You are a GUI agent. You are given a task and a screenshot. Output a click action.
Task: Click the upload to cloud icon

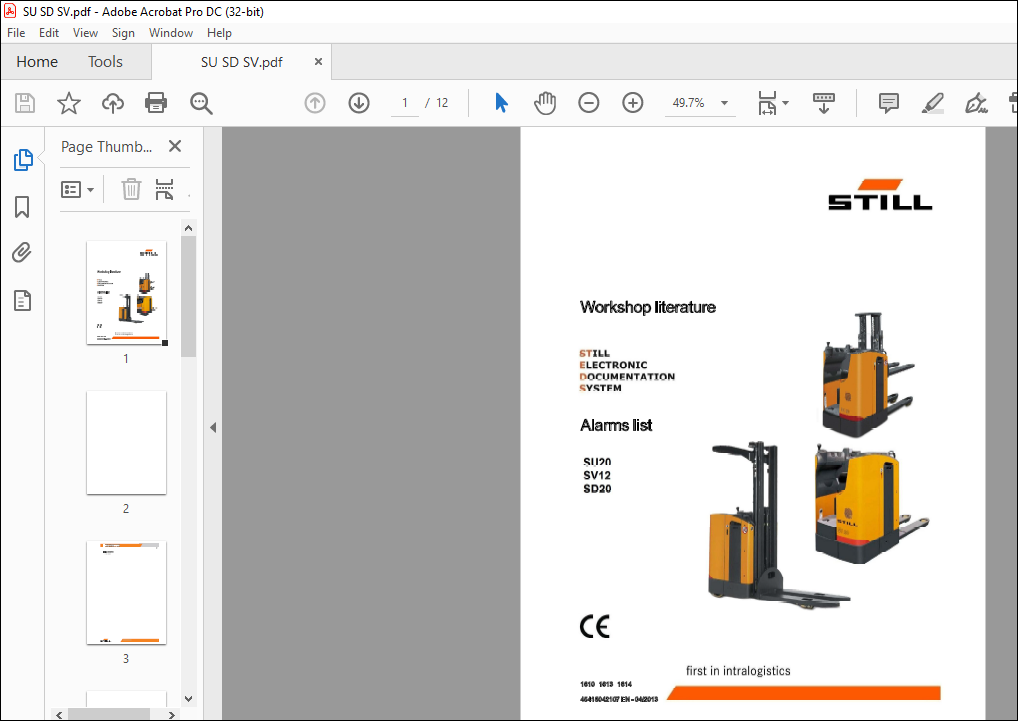[x=113, y=103]
